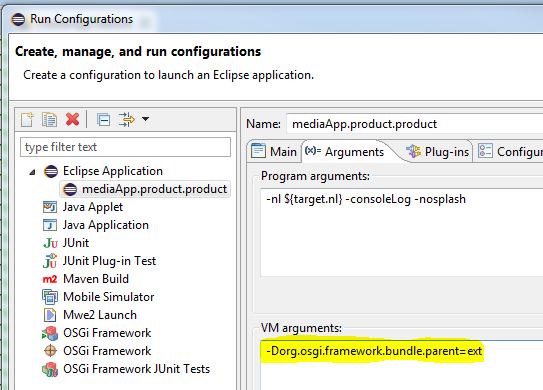Collapse all configurations with the toolbar icon
This screenshot has height=390, width=543.
click(x=103, y=120)
